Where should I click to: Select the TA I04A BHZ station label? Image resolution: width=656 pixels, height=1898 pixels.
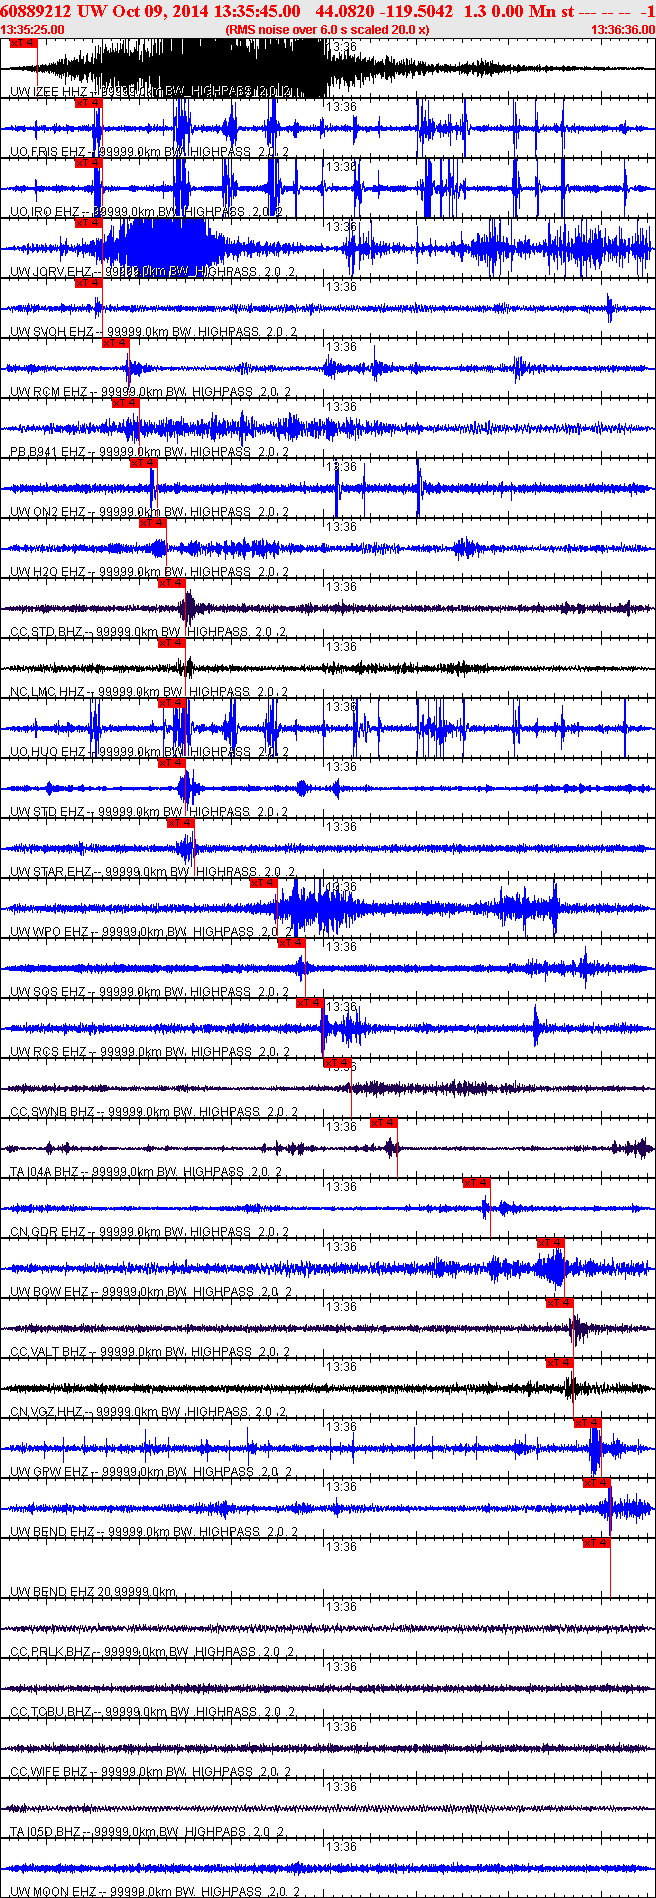coord(146,1172)
